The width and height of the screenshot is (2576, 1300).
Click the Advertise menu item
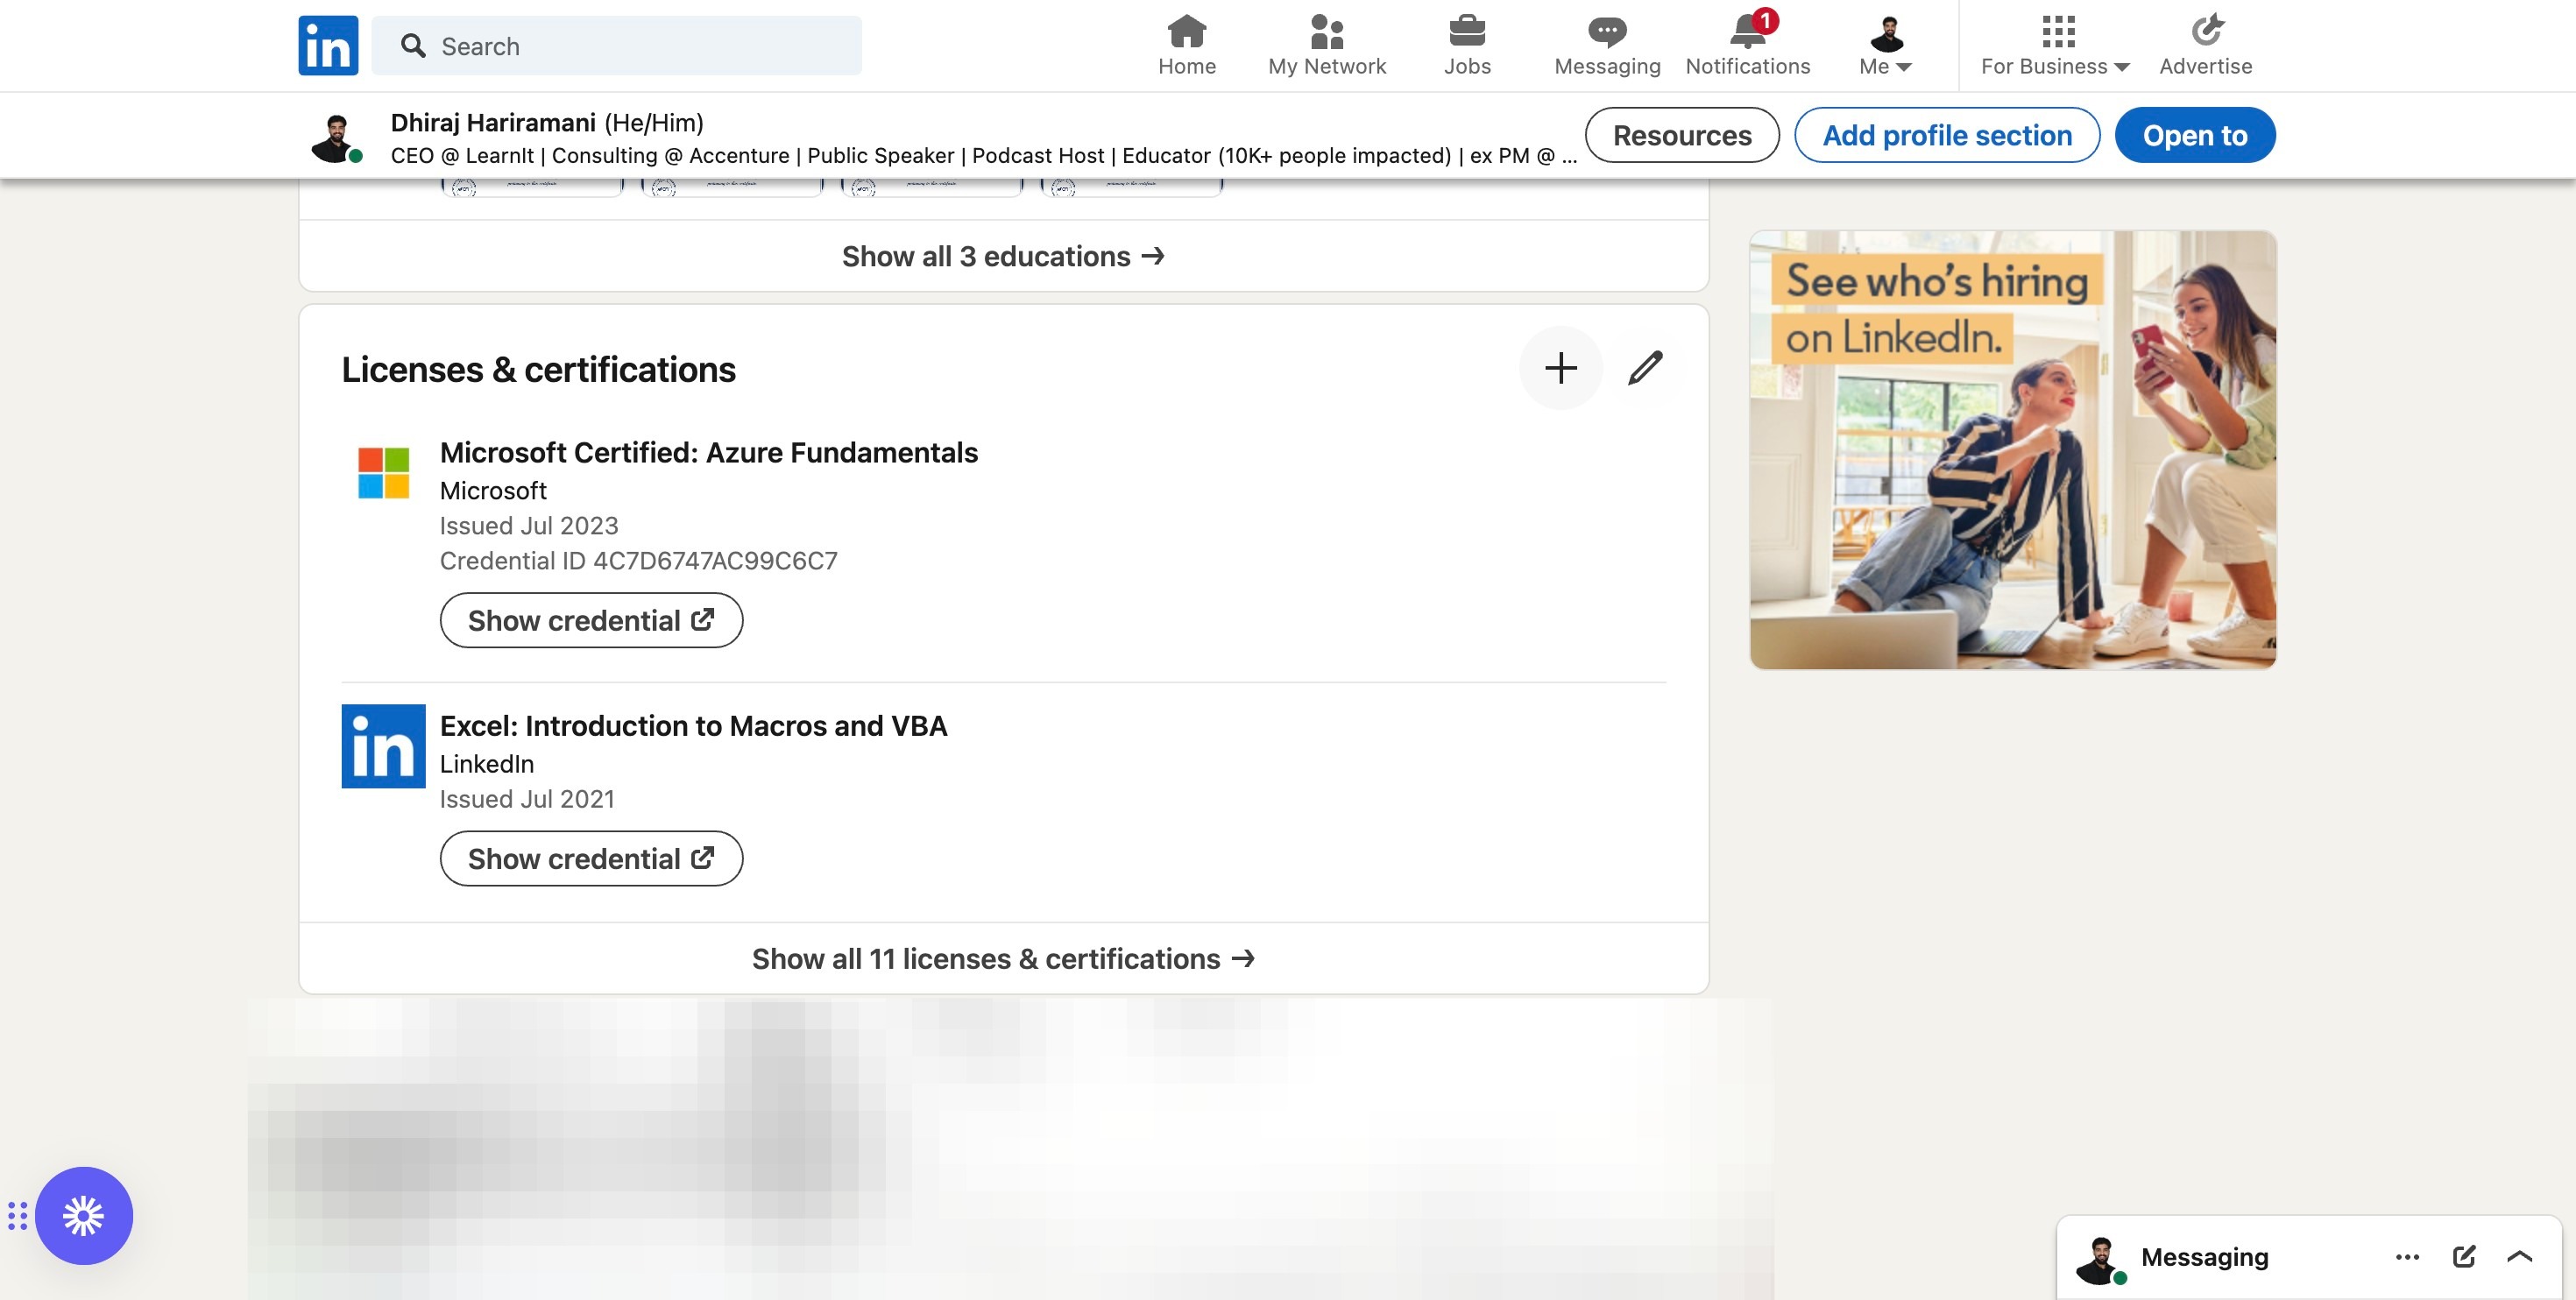pyautogui.click(x=2205, y=45)
